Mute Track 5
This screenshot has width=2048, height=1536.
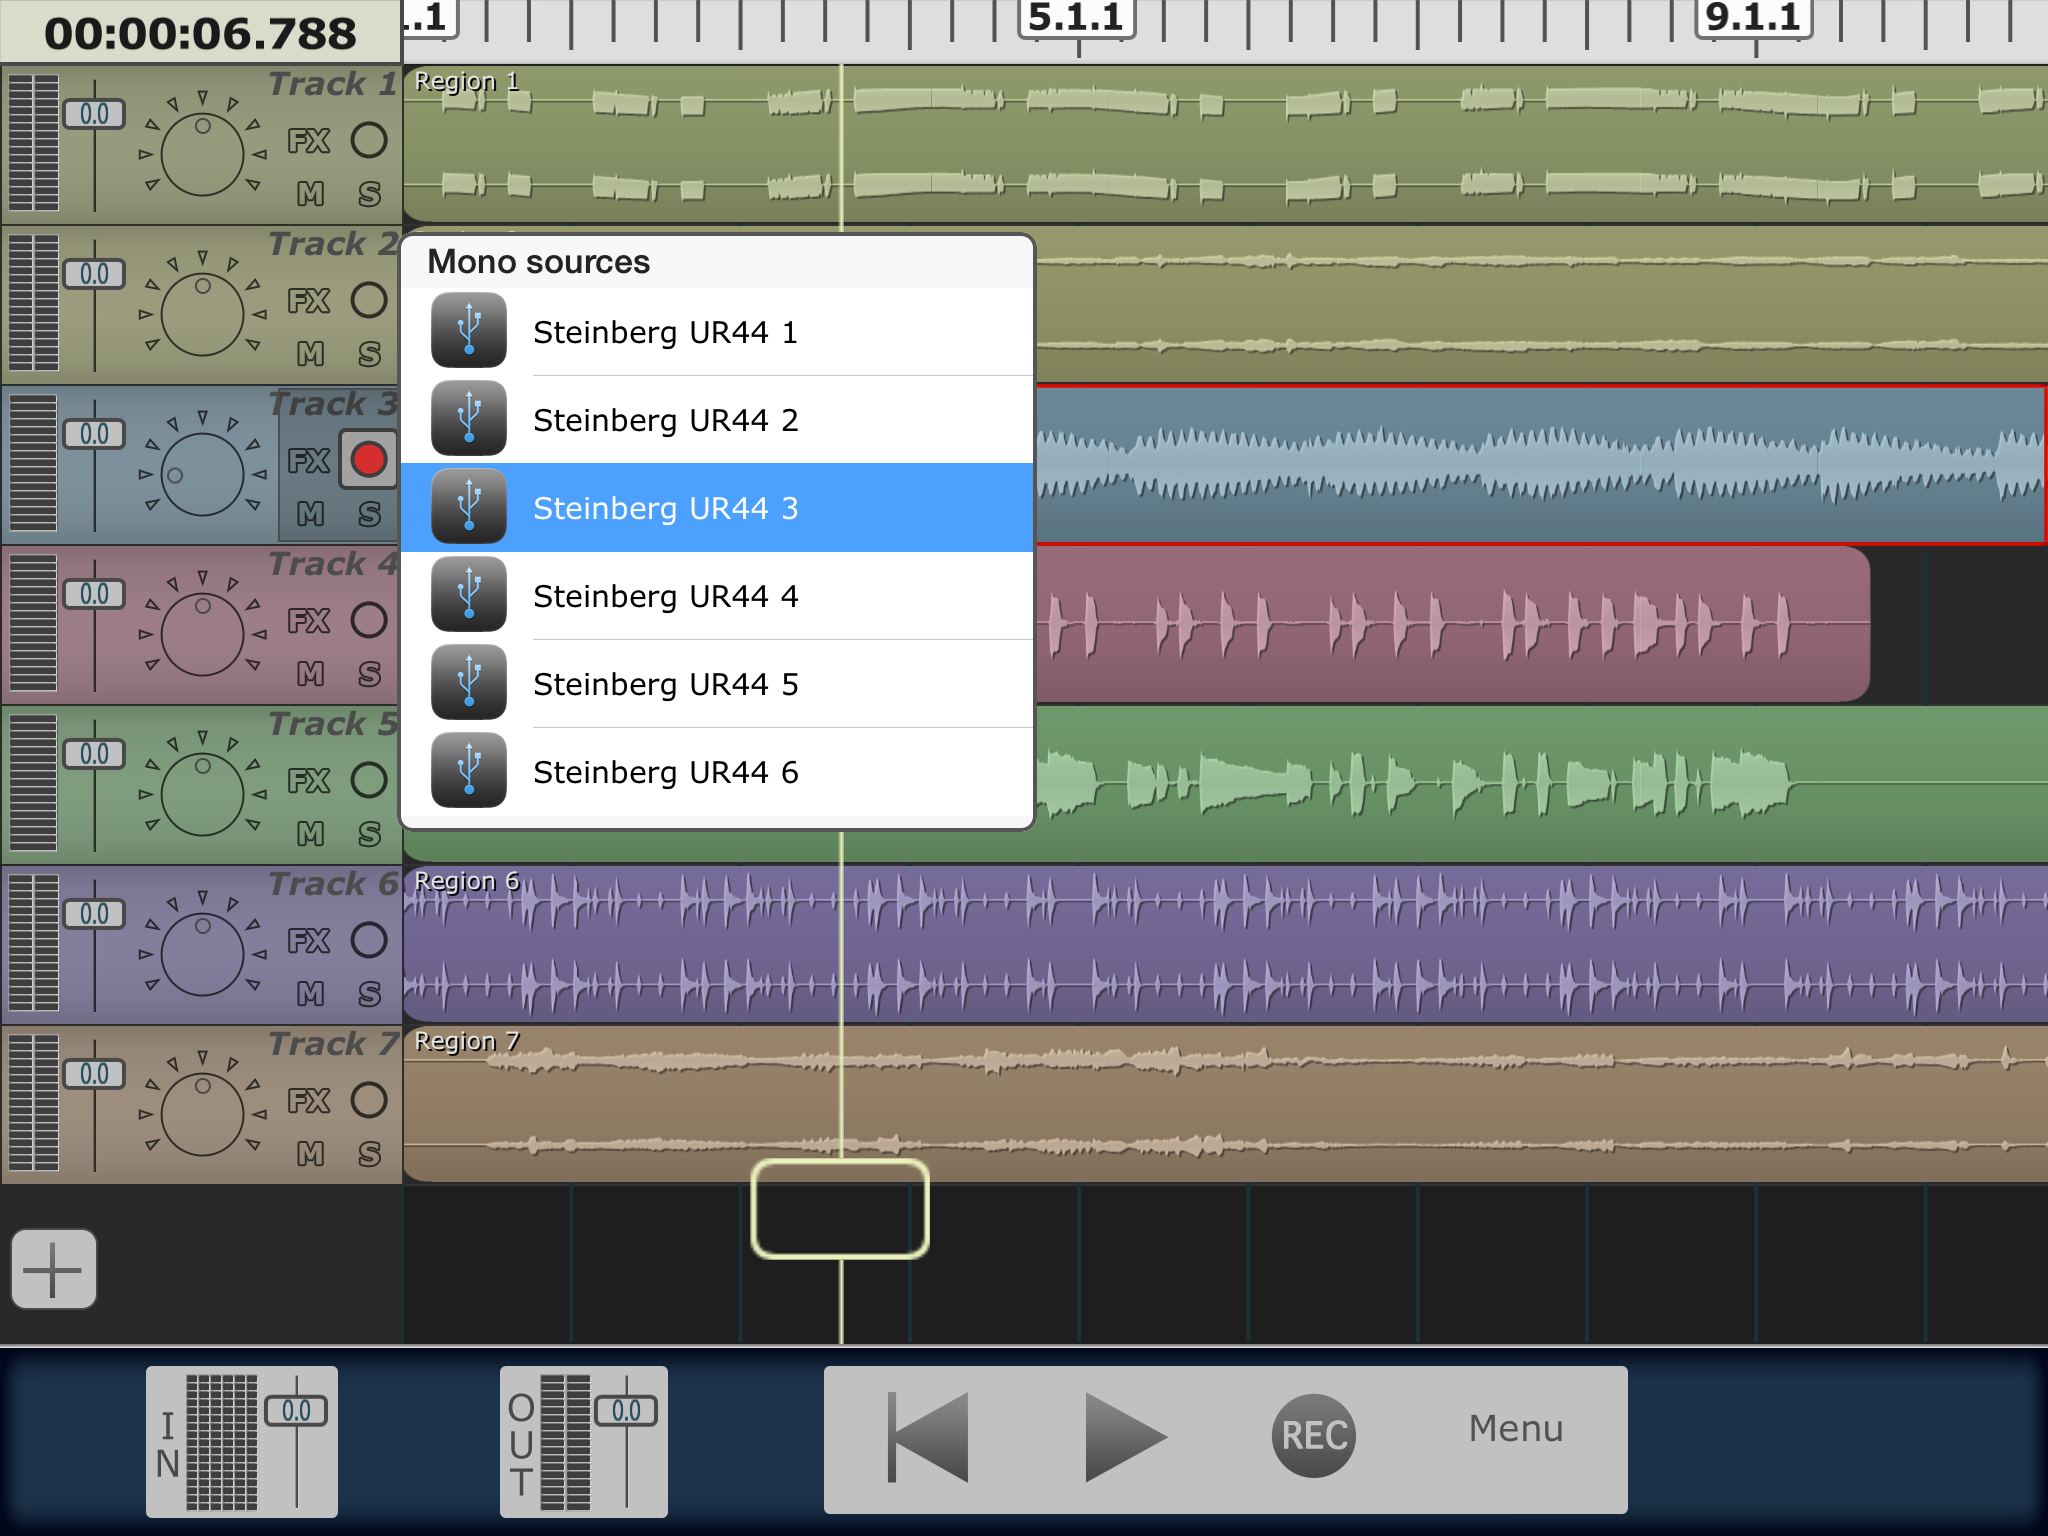[311, 834]
